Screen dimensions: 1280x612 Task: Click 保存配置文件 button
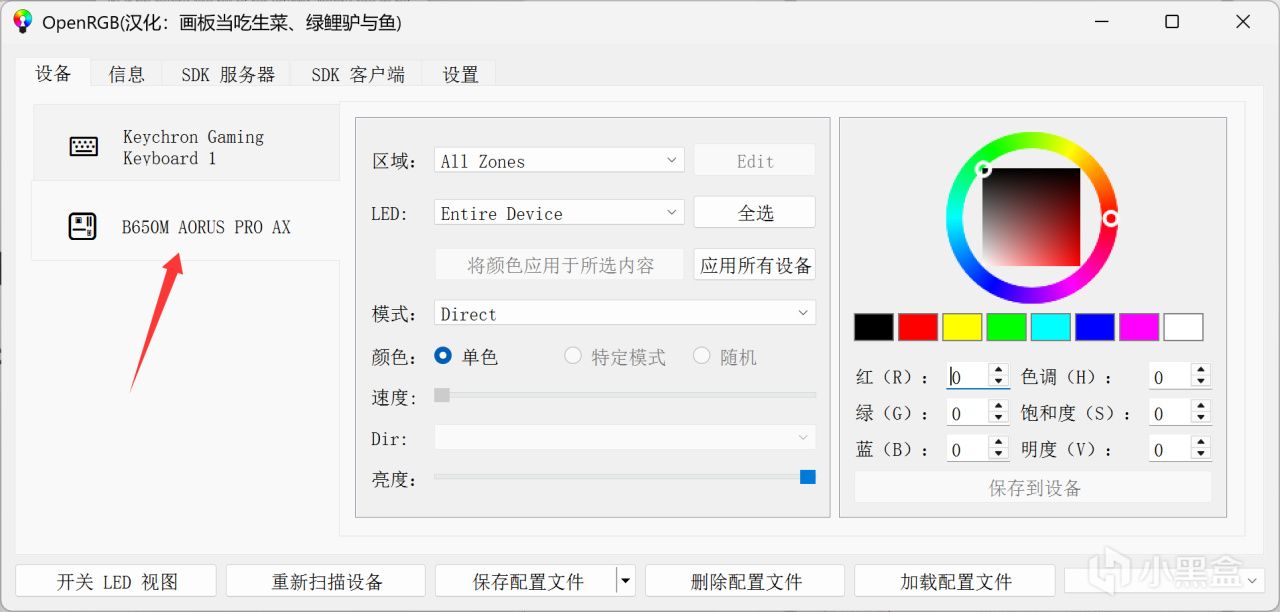(527, 581)
